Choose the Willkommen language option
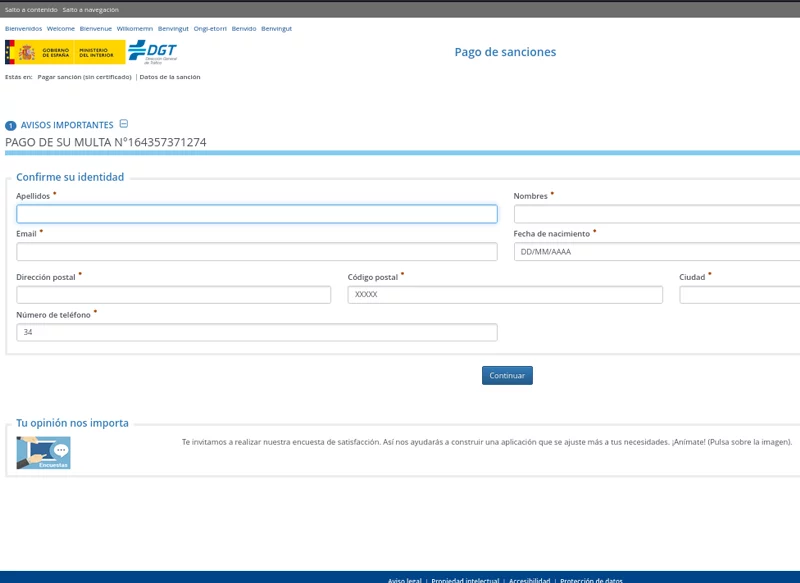 tap(135, 29)
